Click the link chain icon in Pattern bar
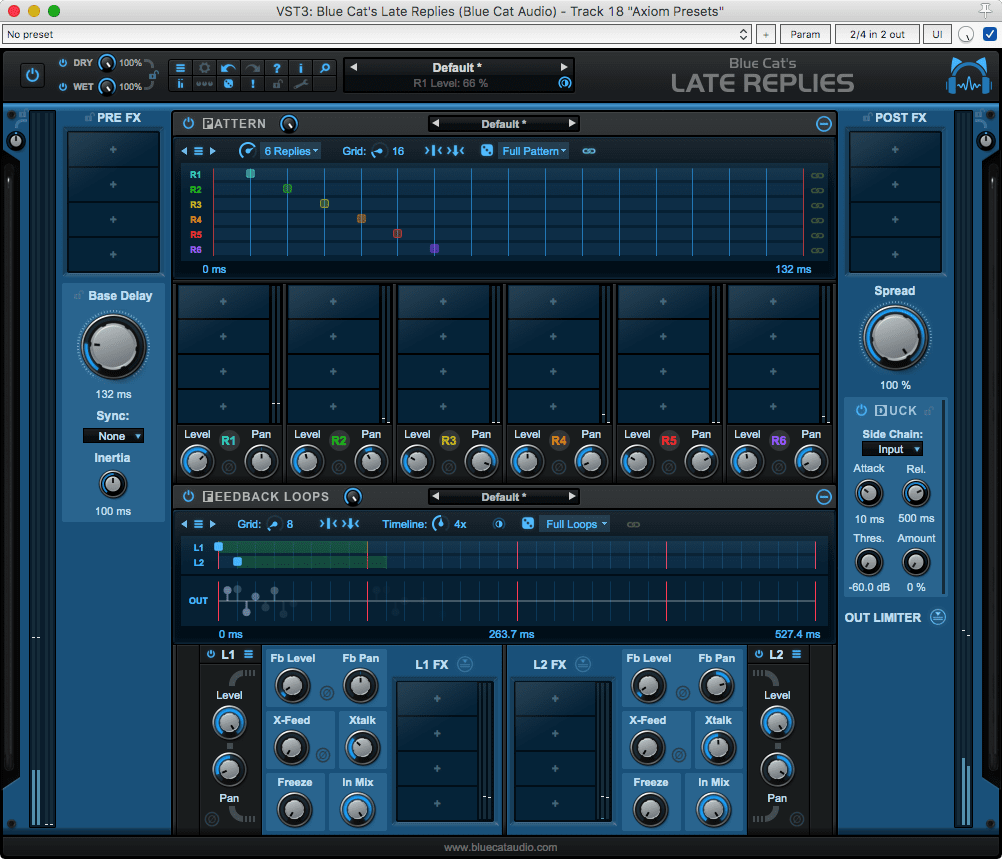 tap(589, 151)
